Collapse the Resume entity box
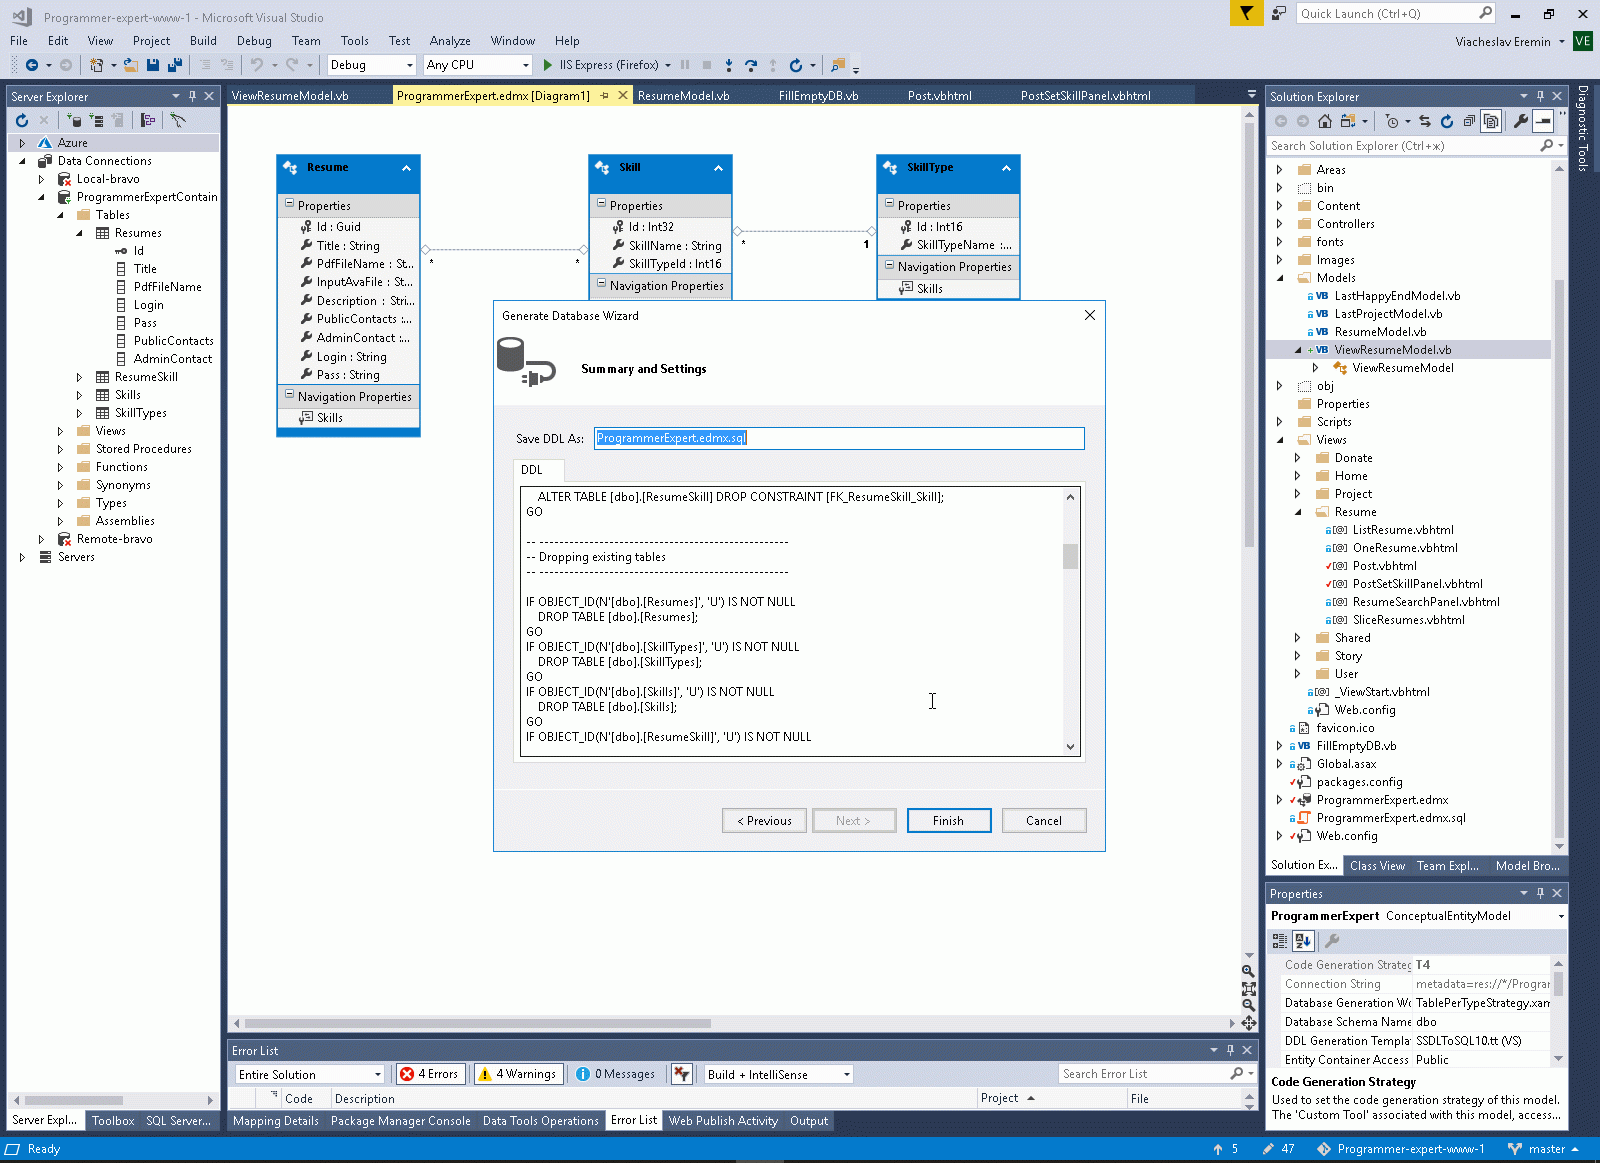 [406, 168]
